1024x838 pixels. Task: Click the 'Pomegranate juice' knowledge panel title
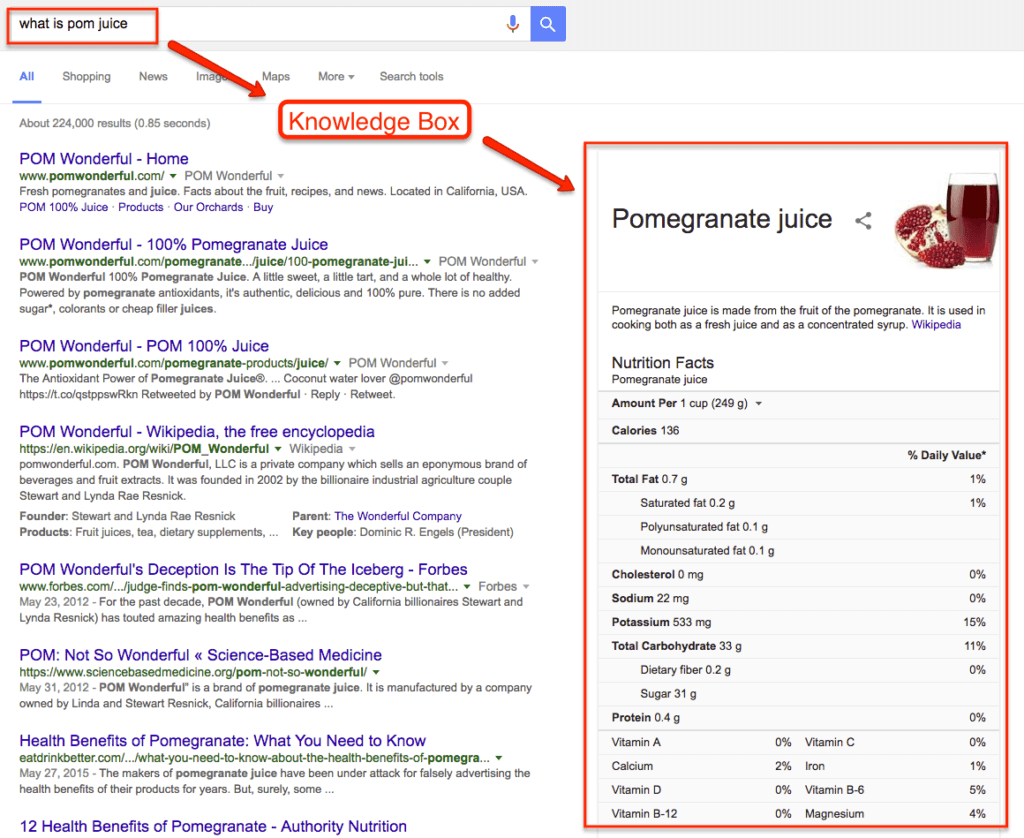tap(722, 219)
